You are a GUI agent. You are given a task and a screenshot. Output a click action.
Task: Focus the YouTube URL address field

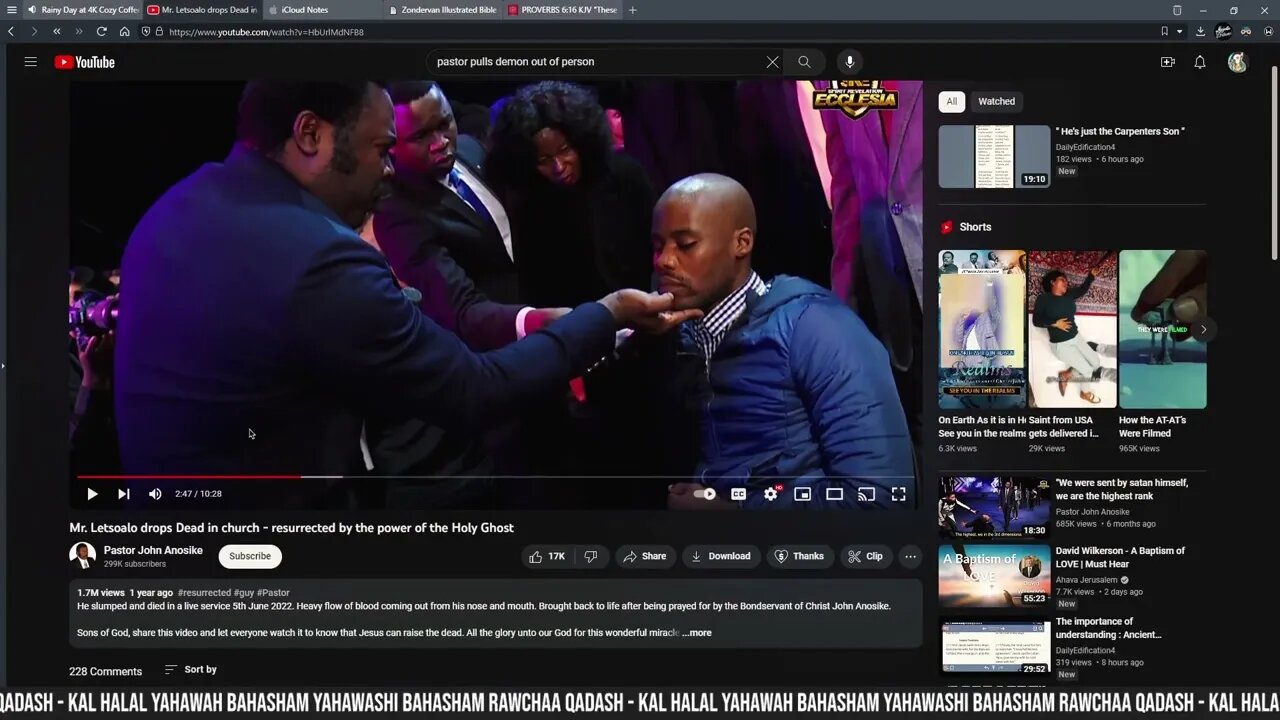pyautogui.click(x=266, y=32)
